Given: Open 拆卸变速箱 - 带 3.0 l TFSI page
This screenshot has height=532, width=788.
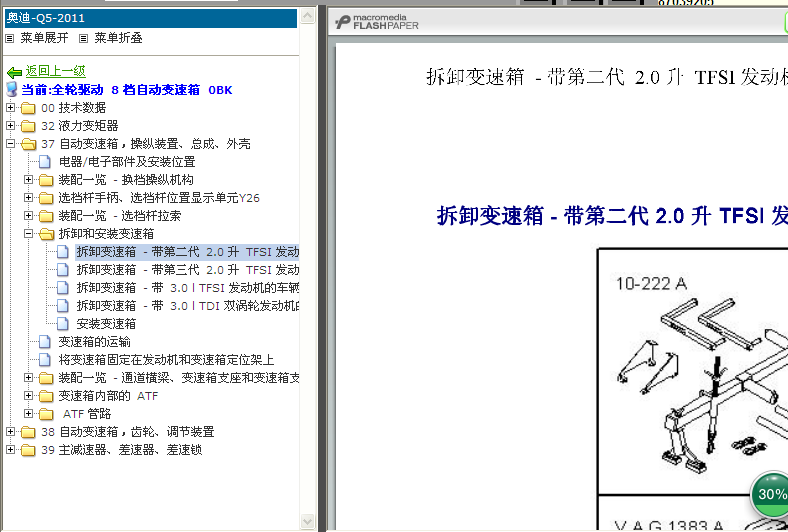Looking at the screenshot, I should 187,288.
